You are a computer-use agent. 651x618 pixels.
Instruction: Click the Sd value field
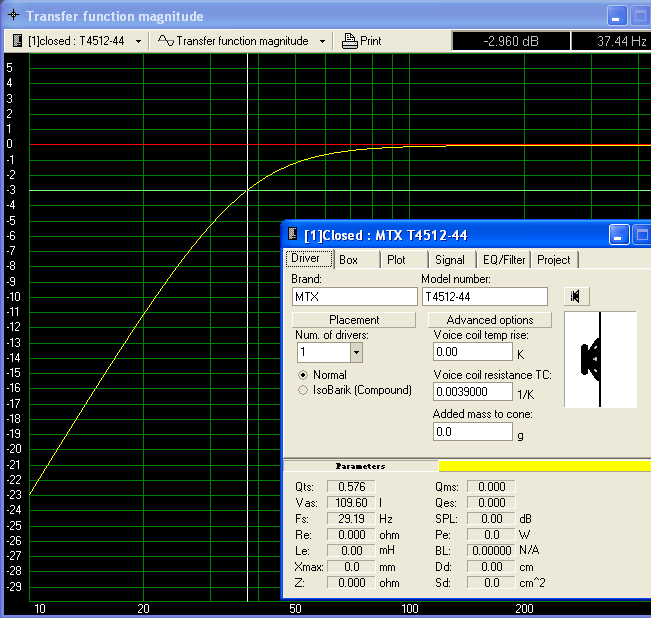491,583
